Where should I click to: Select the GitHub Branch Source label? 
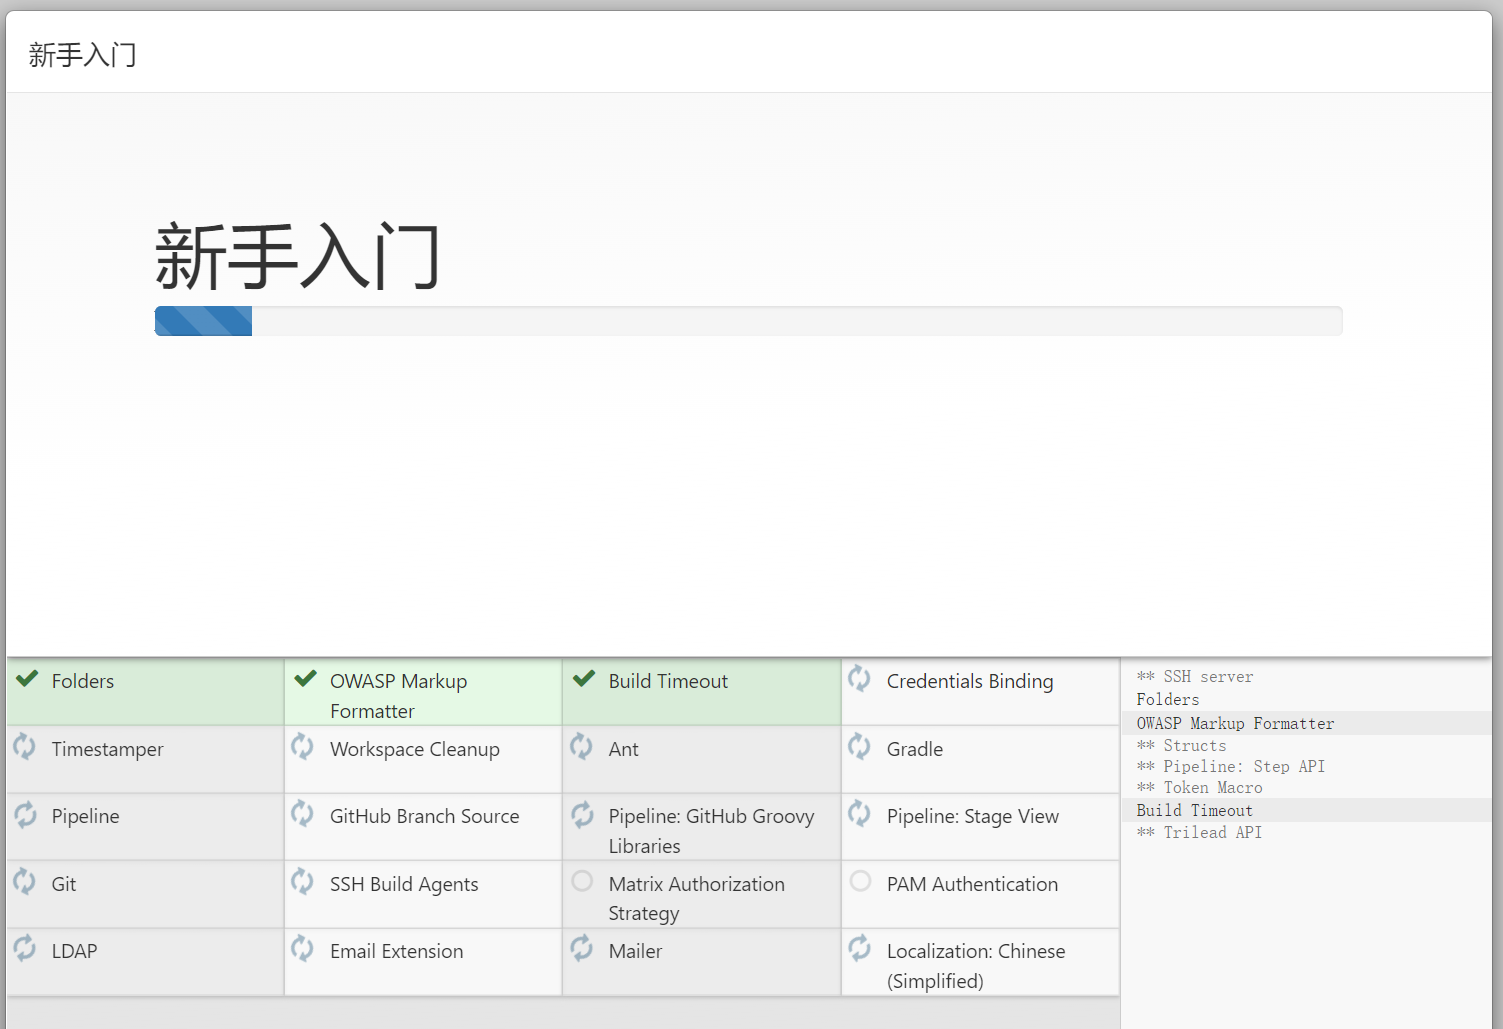click(425, 816)
